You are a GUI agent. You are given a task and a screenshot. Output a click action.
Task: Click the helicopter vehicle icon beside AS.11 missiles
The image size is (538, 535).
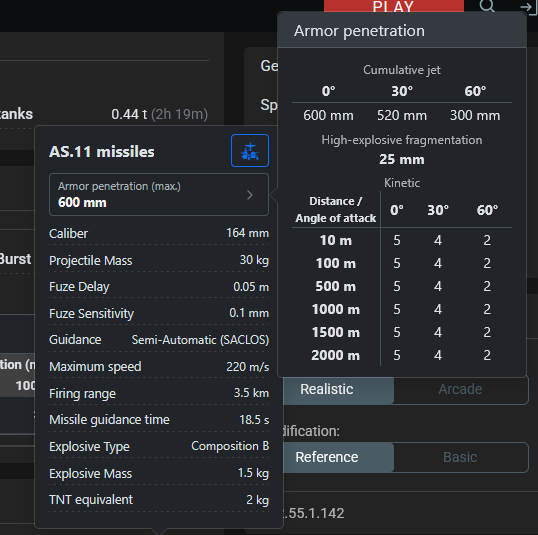tap(250, 151)
